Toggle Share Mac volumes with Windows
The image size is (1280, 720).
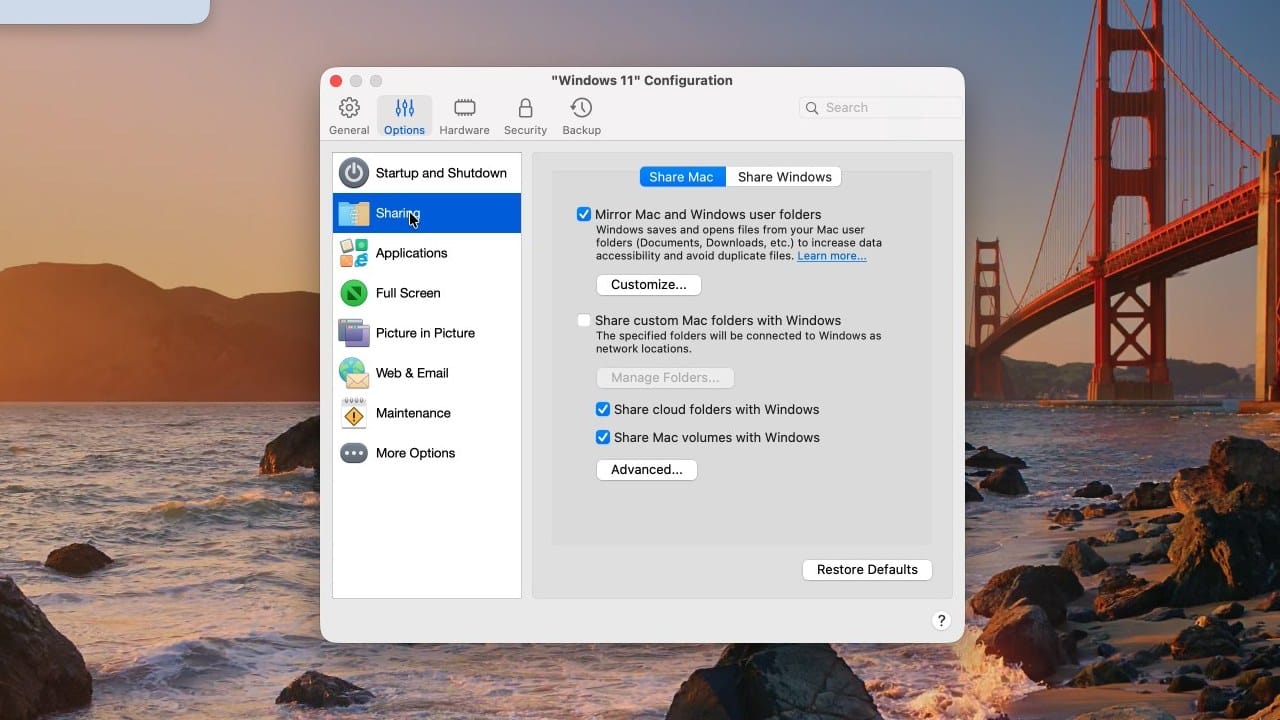click(x=603, y=437)
